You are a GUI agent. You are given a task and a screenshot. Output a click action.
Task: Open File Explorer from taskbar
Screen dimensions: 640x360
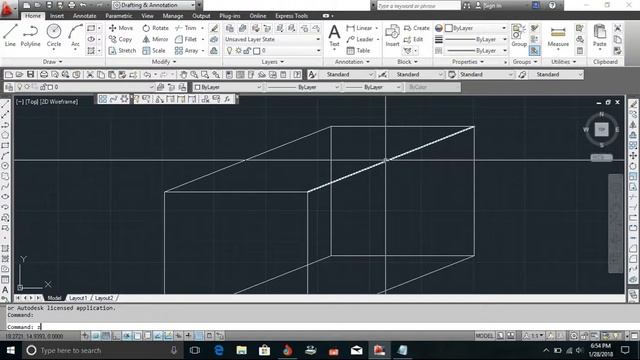pos(241,350)
